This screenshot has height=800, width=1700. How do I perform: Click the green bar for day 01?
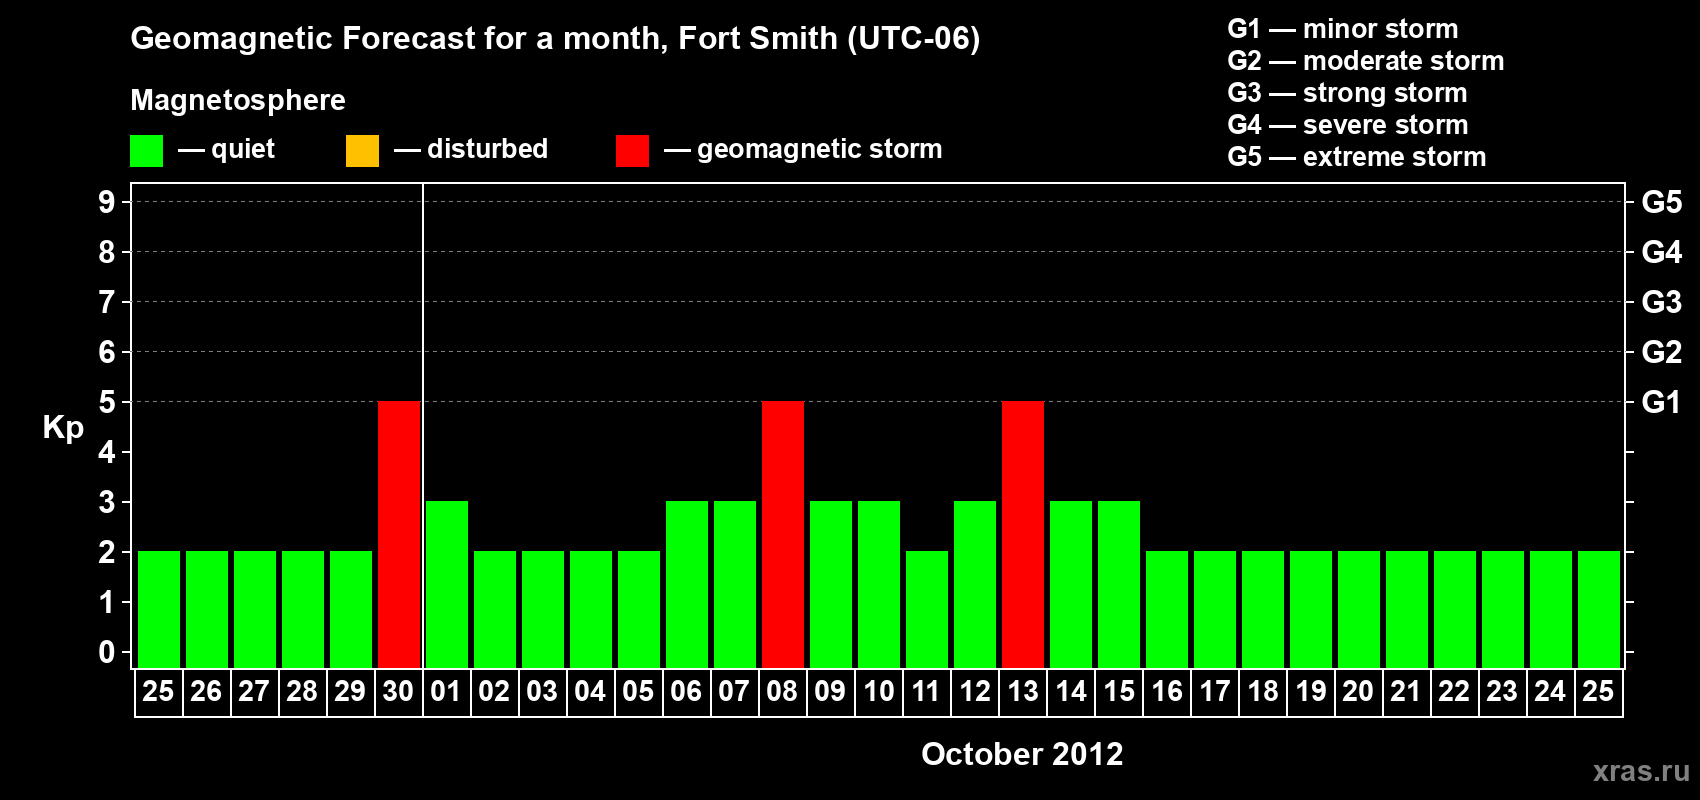point(447,584)
